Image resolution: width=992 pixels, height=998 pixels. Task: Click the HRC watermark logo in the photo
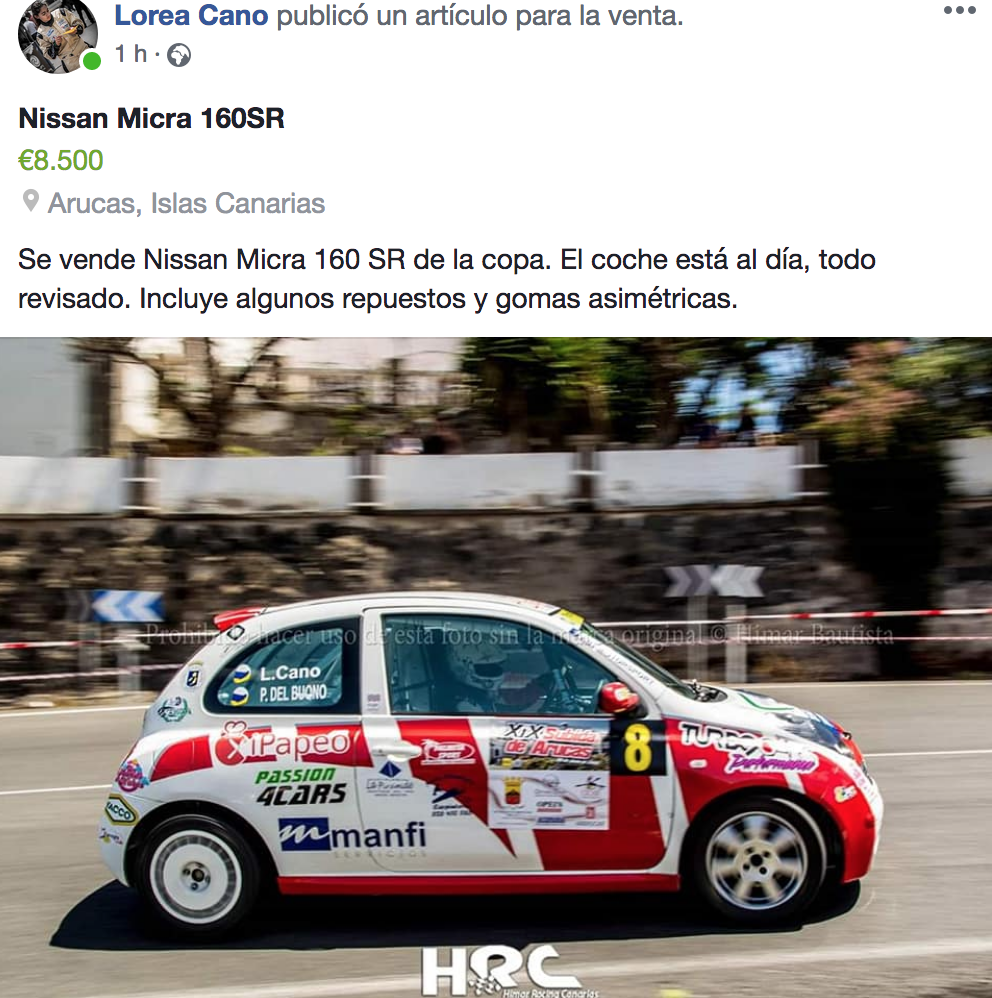point(501,971)
